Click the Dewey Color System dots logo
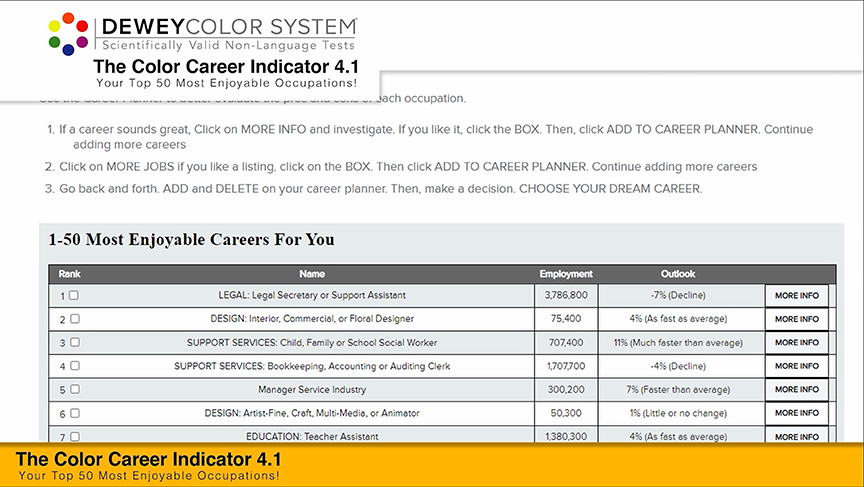 pyautogui.click(x=68, y=34)
